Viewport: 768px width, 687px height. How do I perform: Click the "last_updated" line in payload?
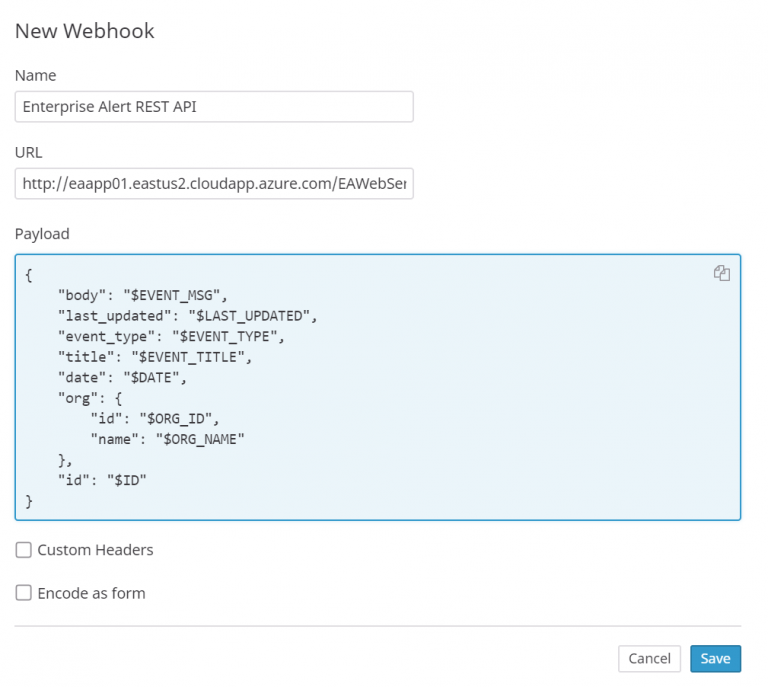187,315
